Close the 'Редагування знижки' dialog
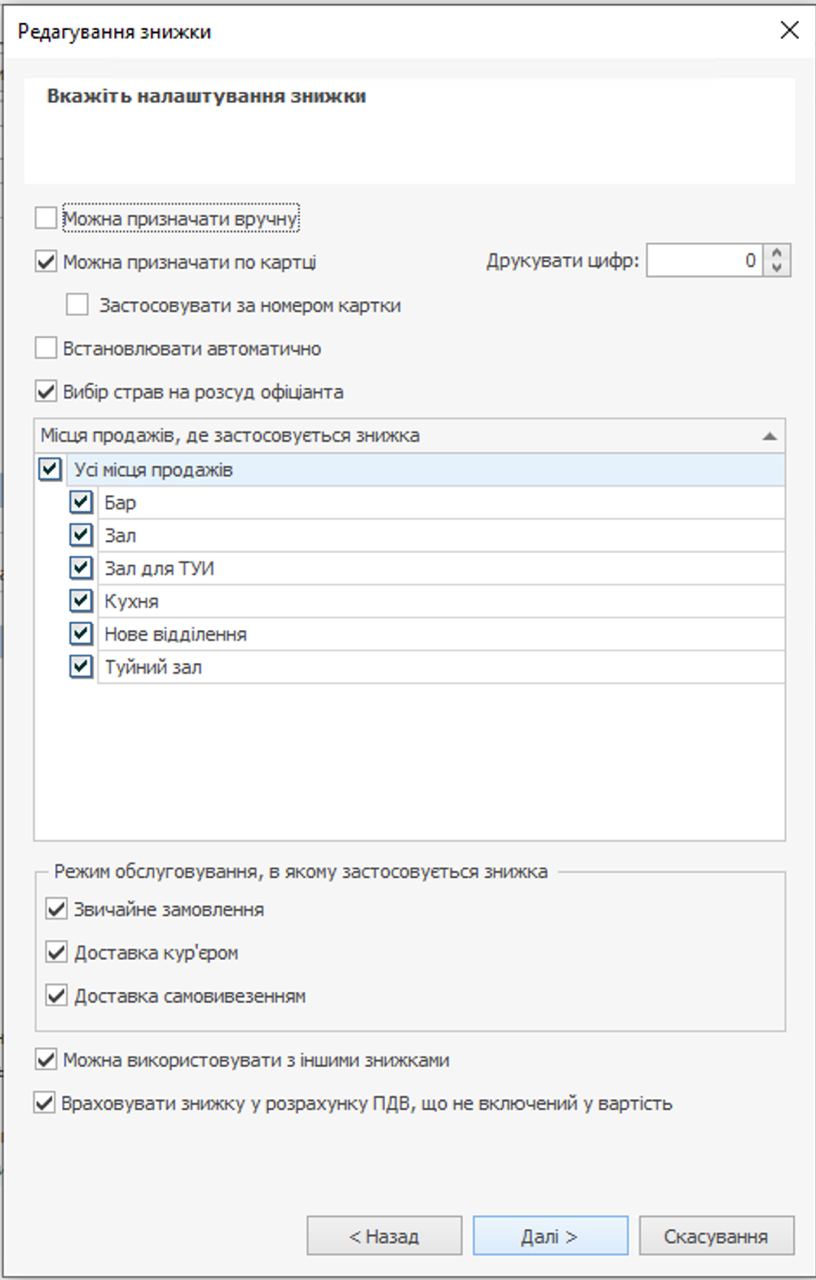The image size is (816, 1280). tap(789, 31)
